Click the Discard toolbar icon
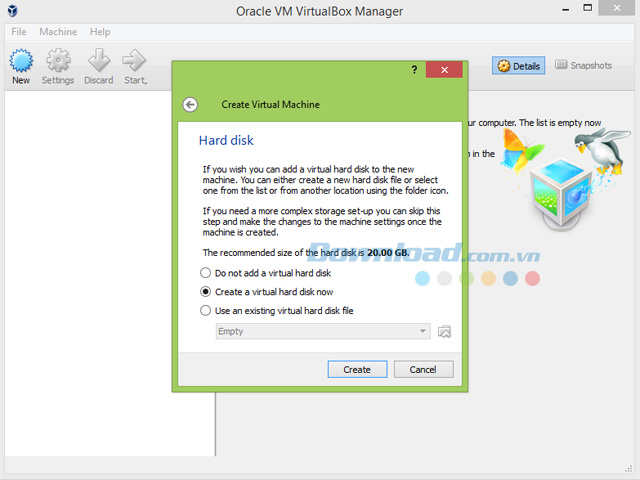 [x=98, y=66]
